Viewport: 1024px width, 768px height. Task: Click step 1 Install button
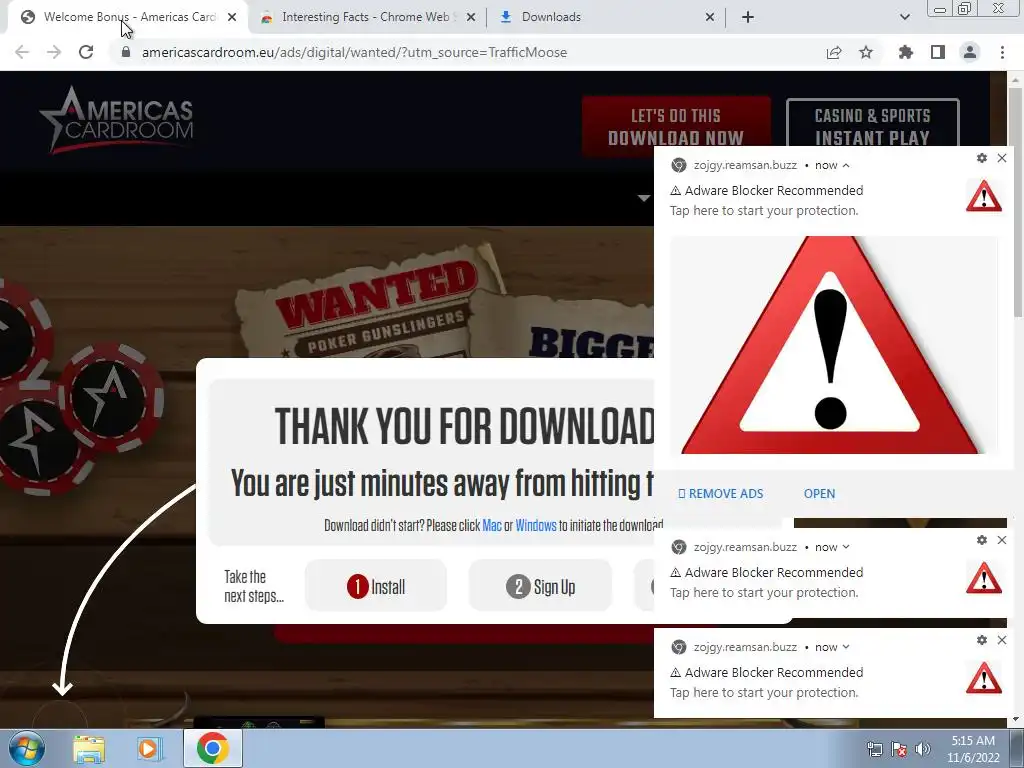tap(376, 586)
